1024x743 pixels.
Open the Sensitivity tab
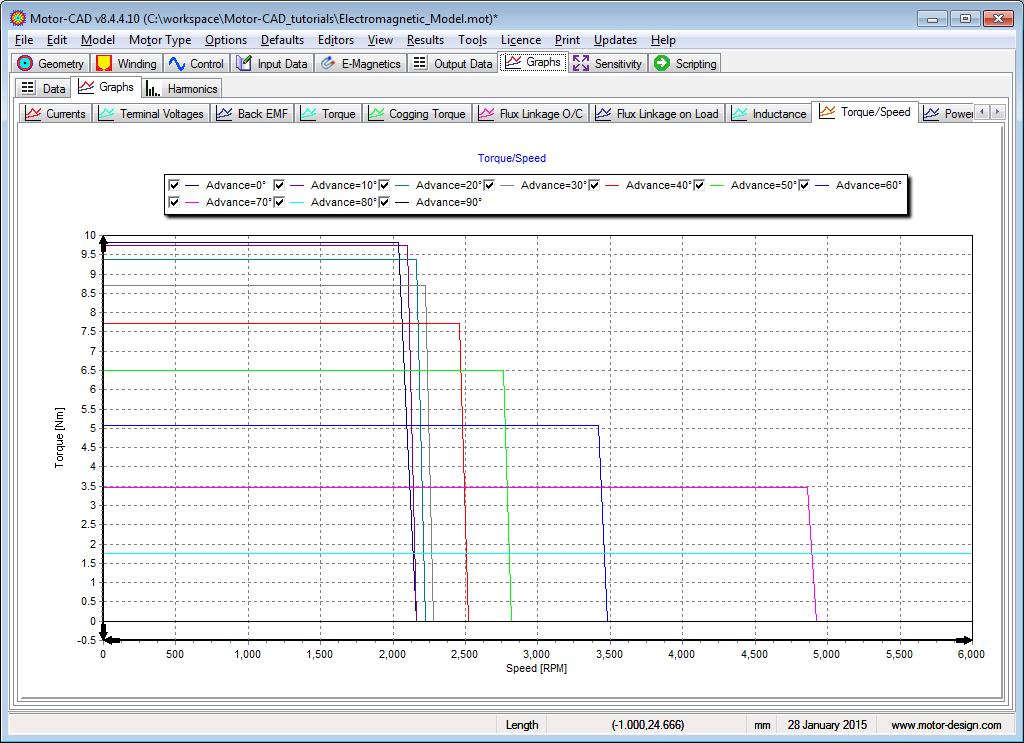(x=608, y=64)
